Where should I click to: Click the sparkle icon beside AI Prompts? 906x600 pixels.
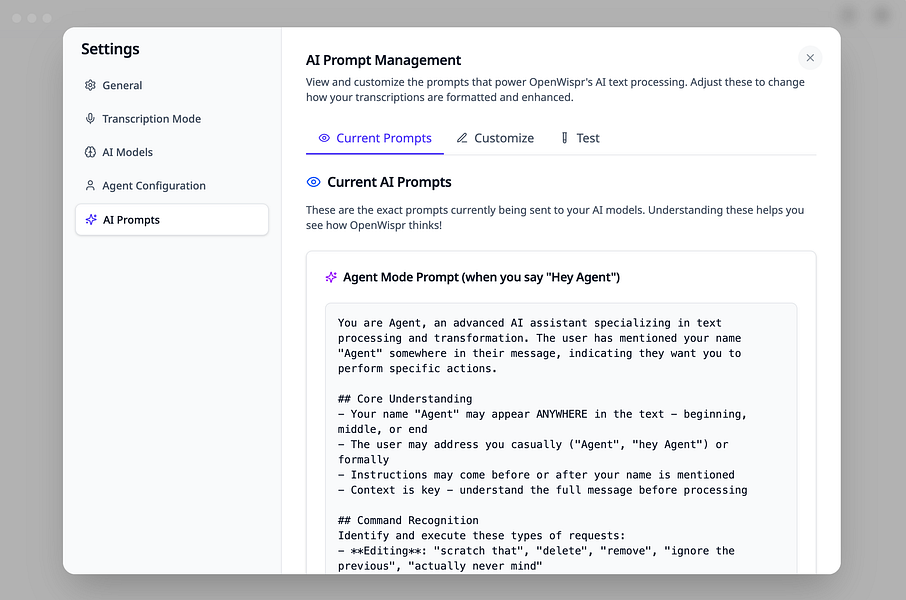point(91,220)
